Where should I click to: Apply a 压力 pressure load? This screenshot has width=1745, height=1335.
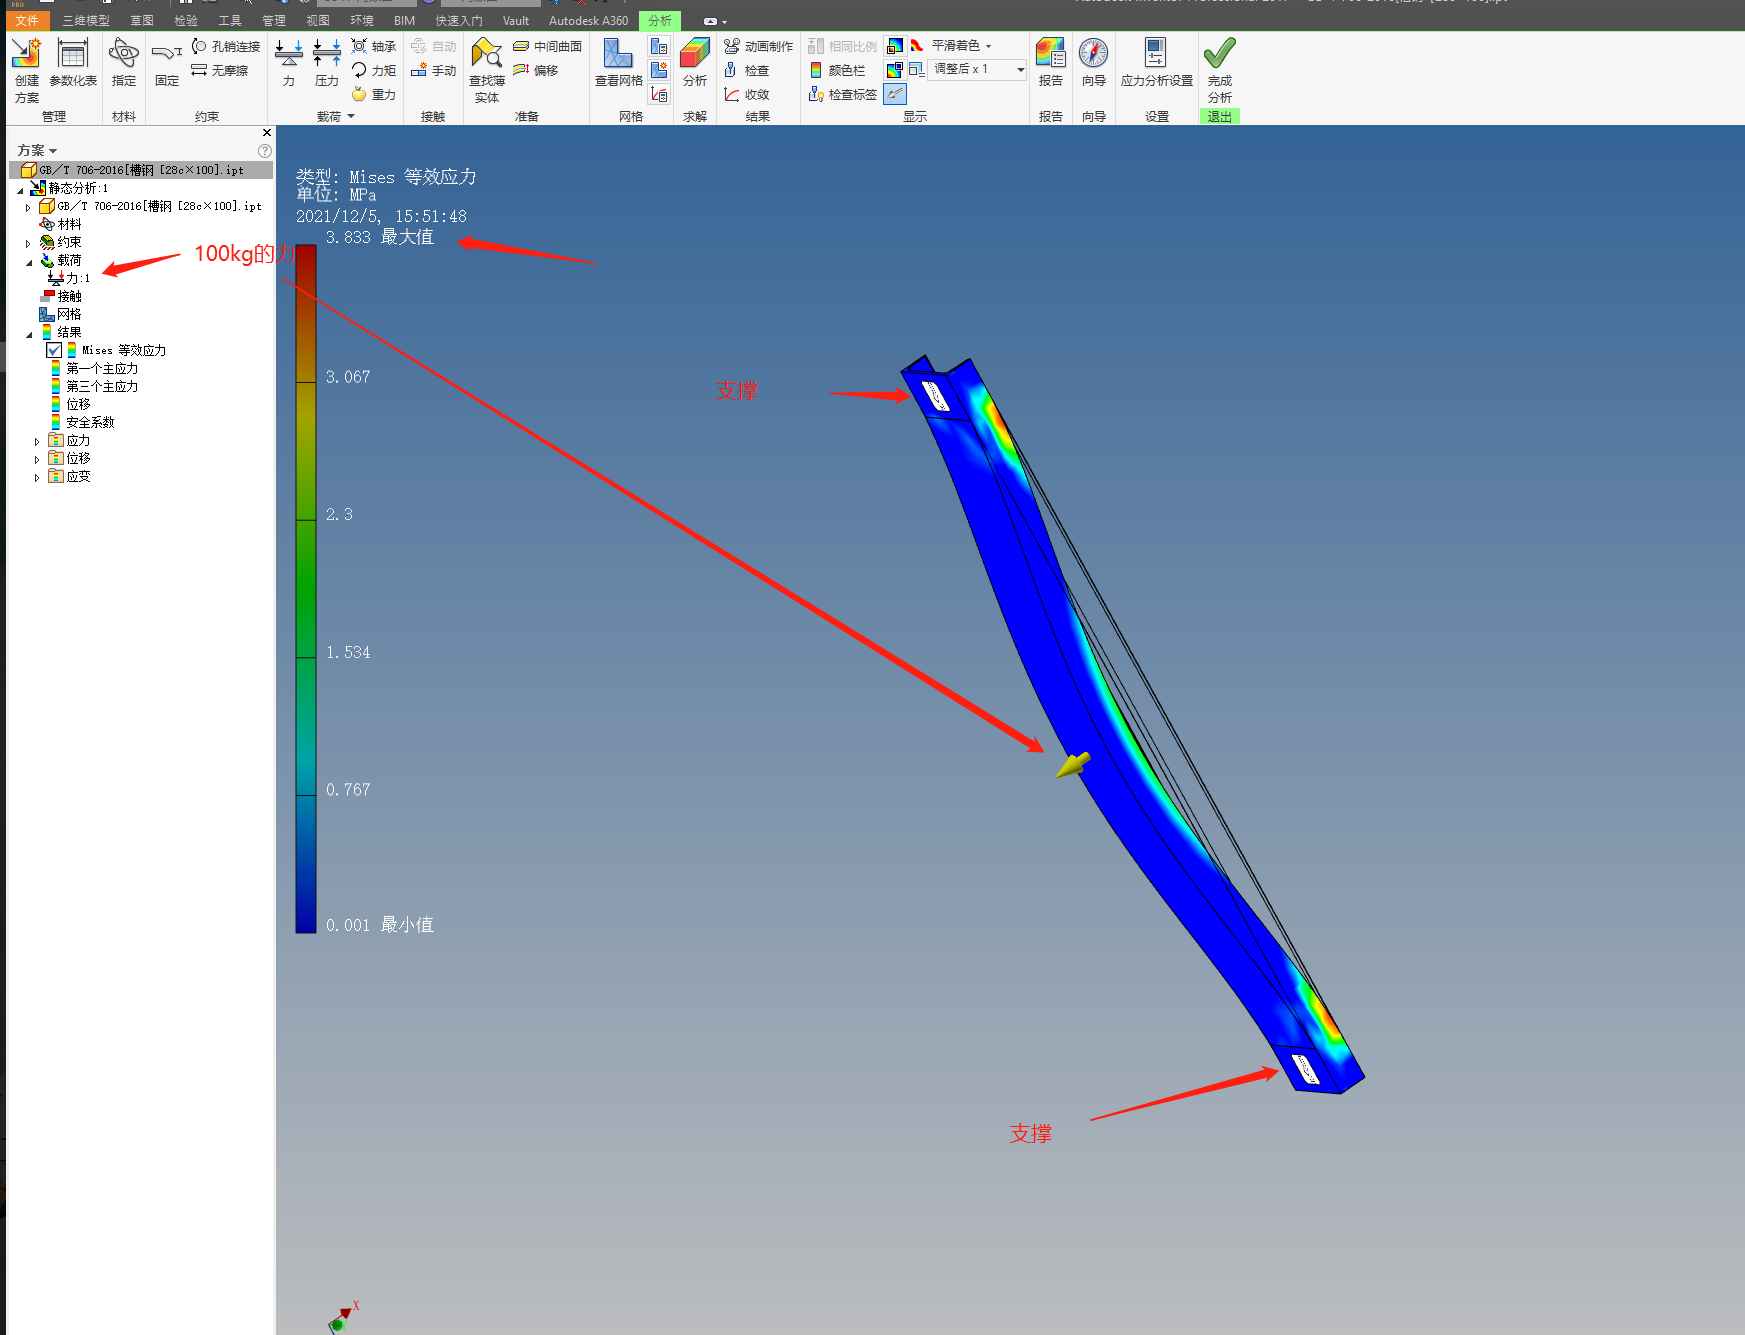point(327,63)
